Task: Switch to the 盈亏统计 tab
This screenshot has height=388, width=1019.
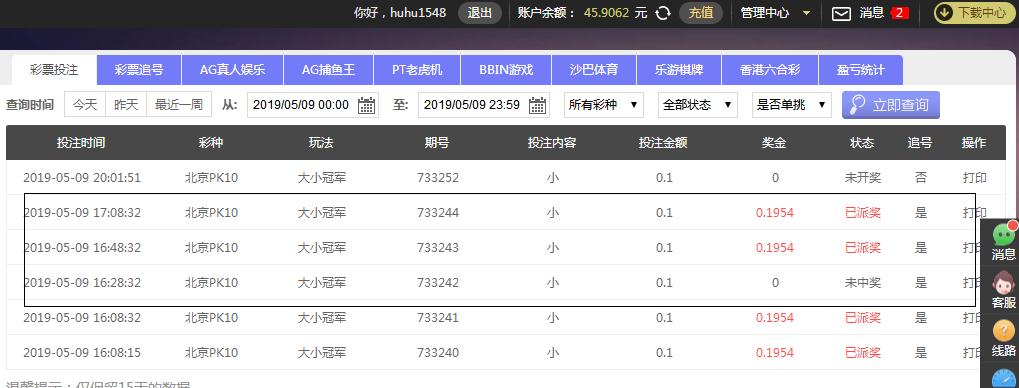Action: tap(860, 70)
